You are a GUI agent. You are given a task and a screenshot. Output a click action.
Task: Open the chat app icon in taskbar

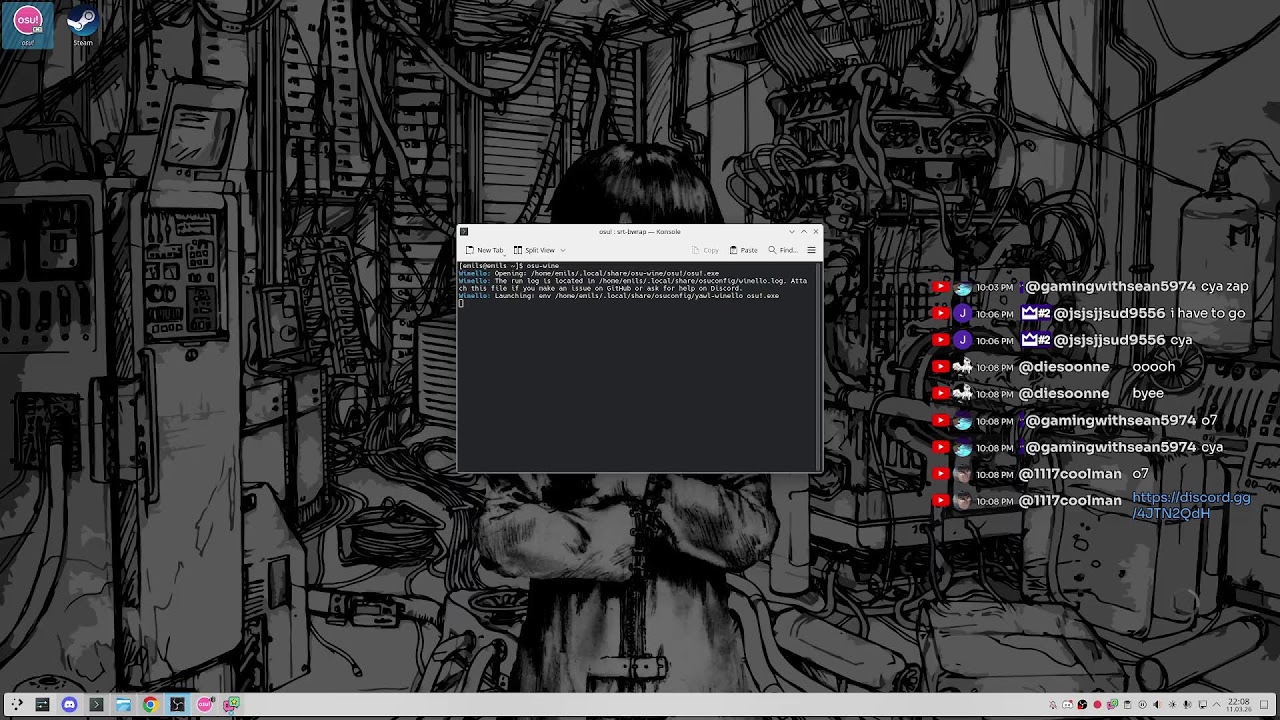(231, 705)
